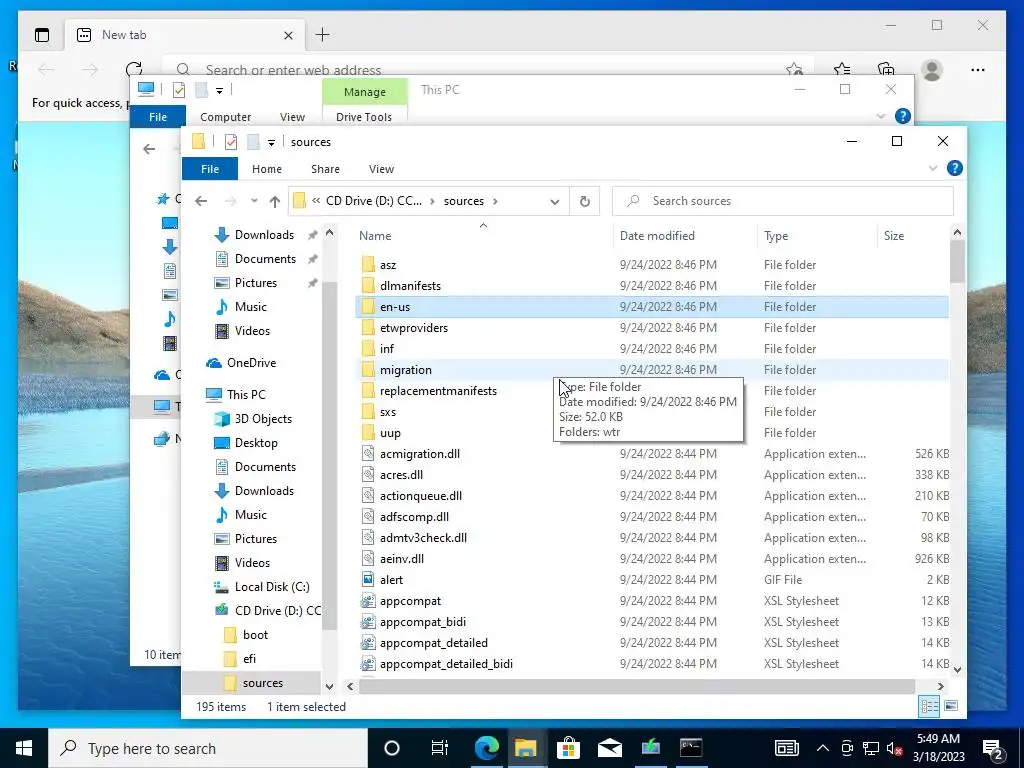This screenshot has width=1024, height=768.
Task: Click file list vertical scrollbar thumb
Action: (x=957, y=262)
